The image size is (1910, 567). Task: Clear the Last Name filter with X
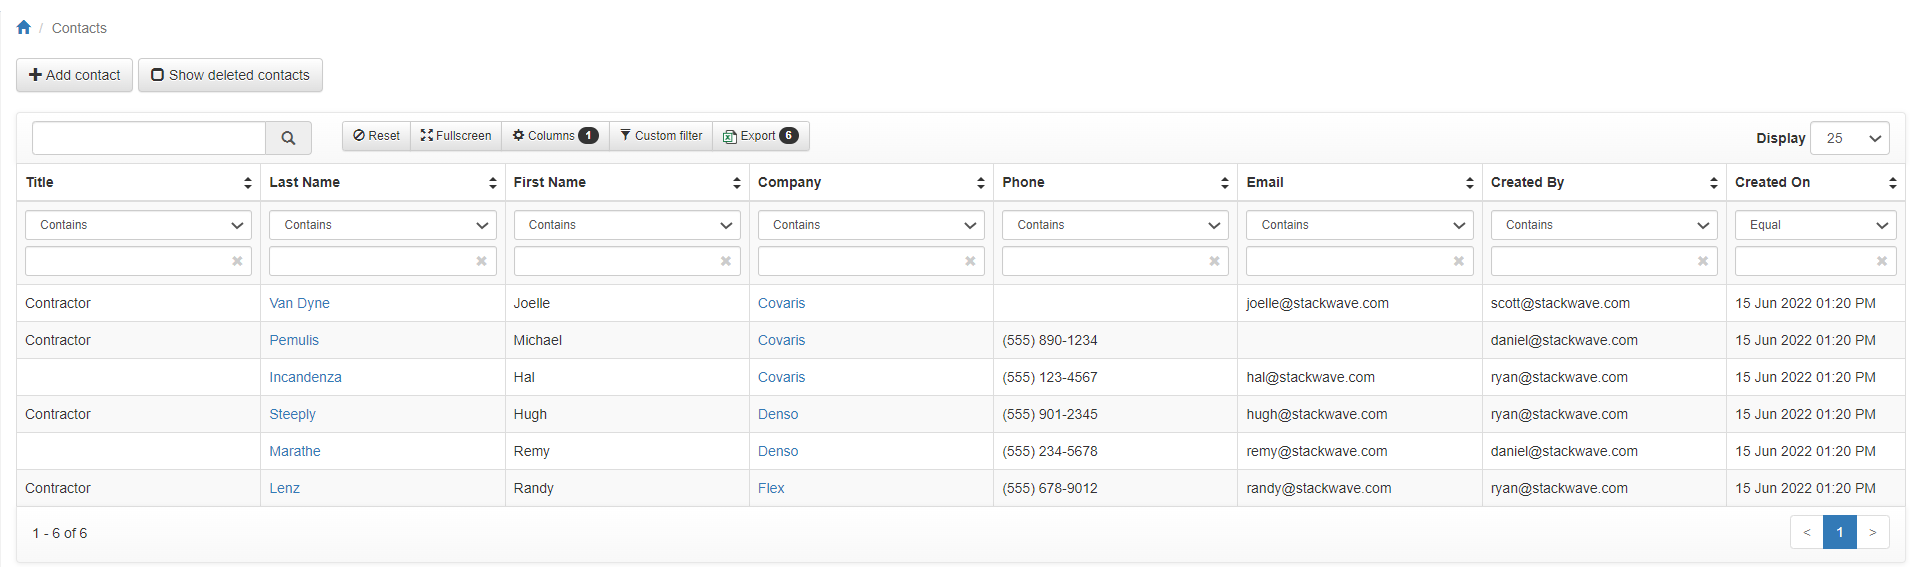(x=481, y=261)
